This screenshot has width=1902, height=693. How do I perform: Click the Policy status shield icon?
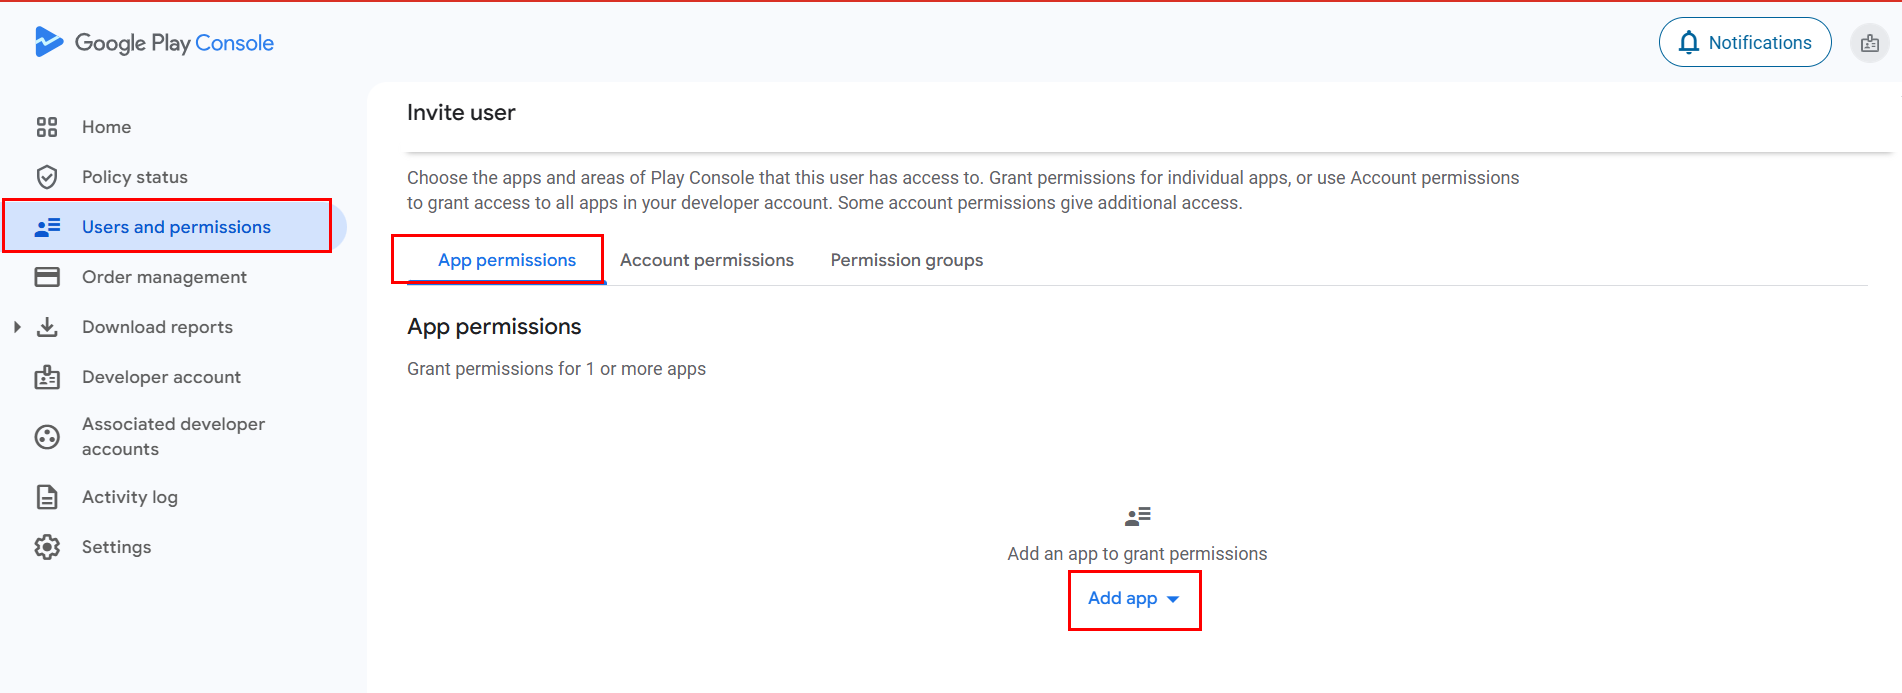[x=47, y=177]
